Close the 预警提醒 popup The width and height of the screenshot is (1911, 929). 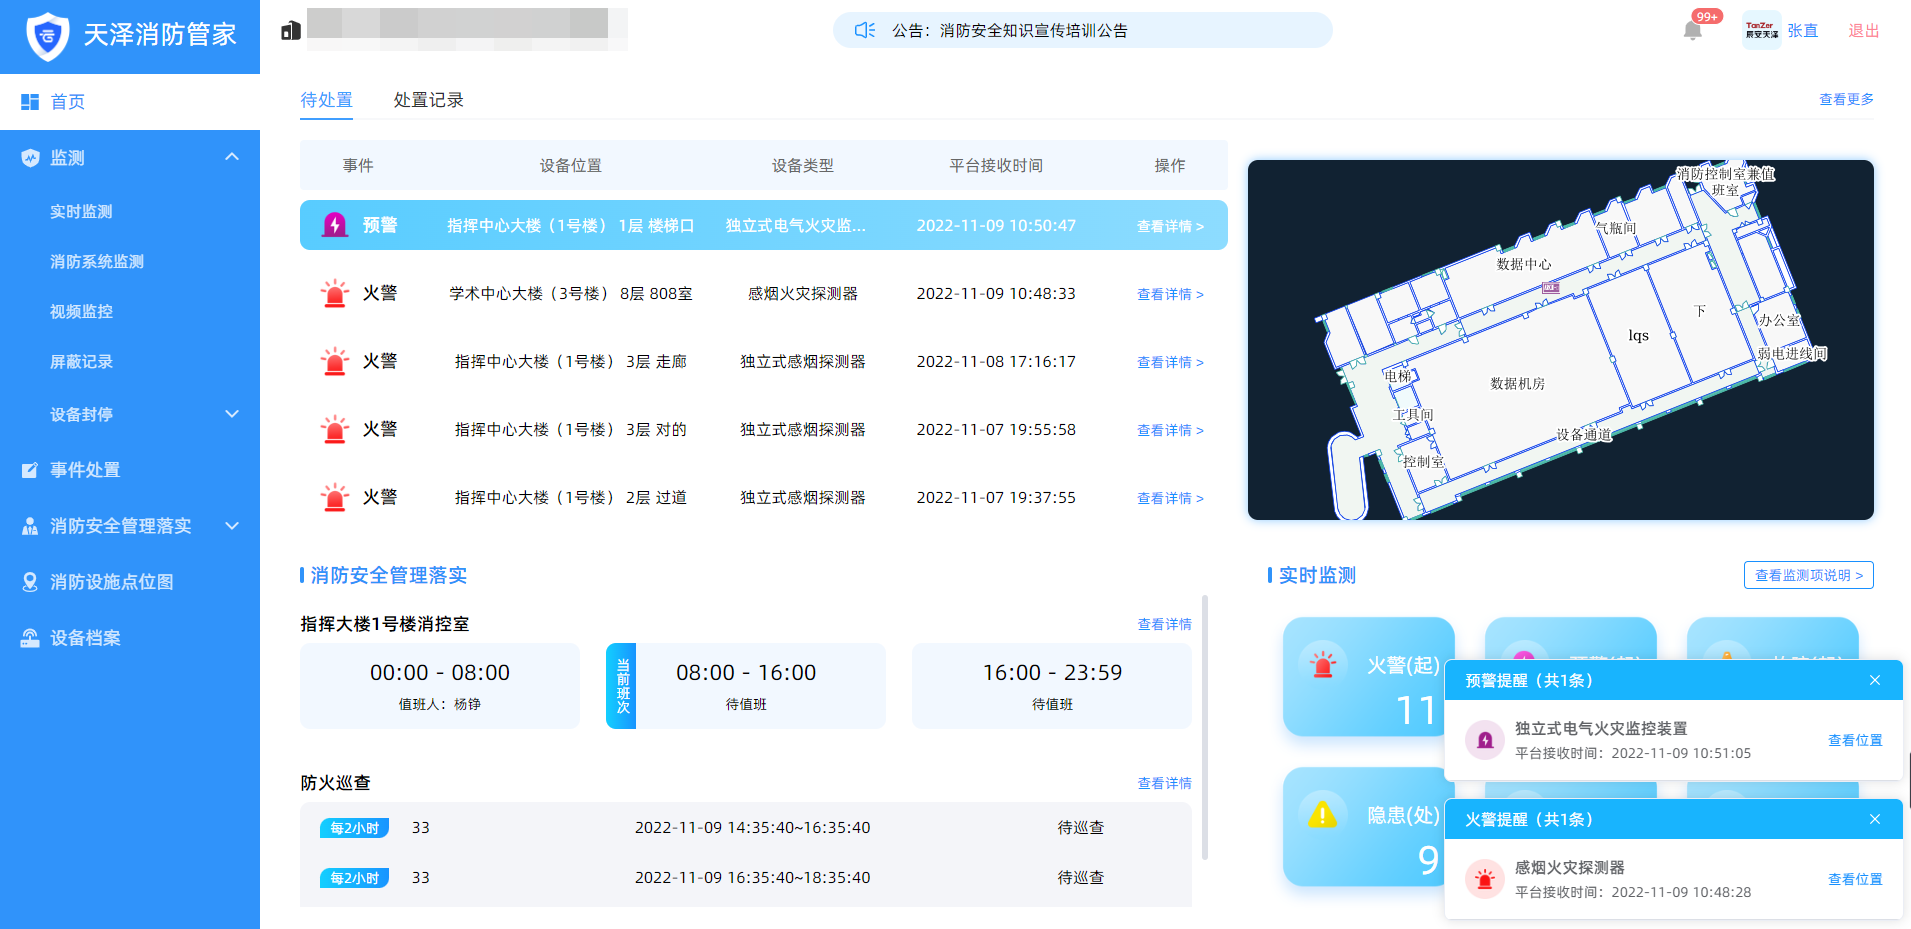[x=1874, y=680]
